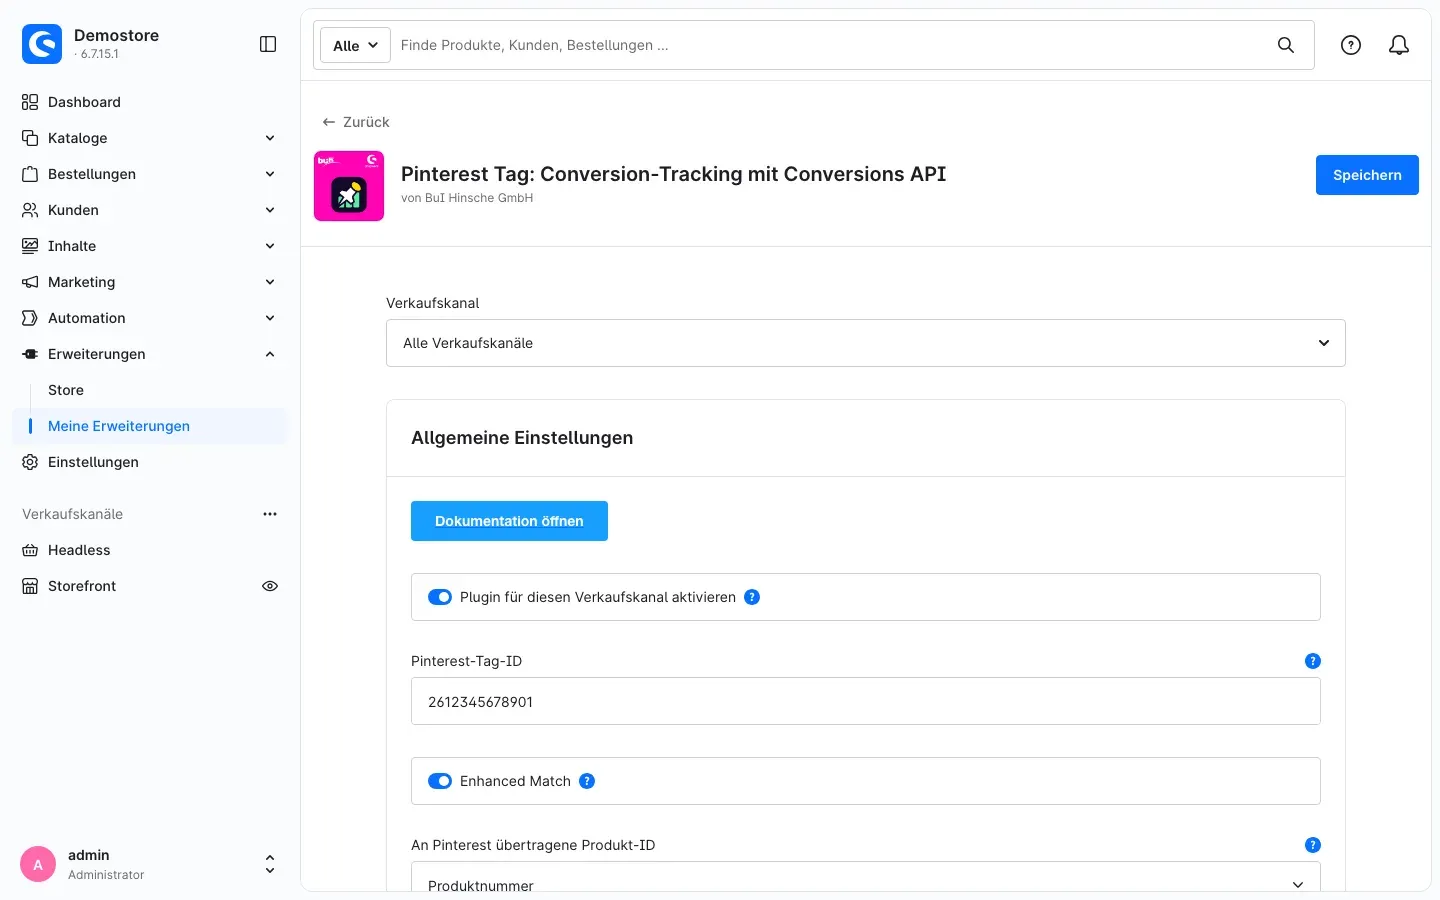
Task: Click Dokumentation öffnen button
Action: click(x=509, y=521)
